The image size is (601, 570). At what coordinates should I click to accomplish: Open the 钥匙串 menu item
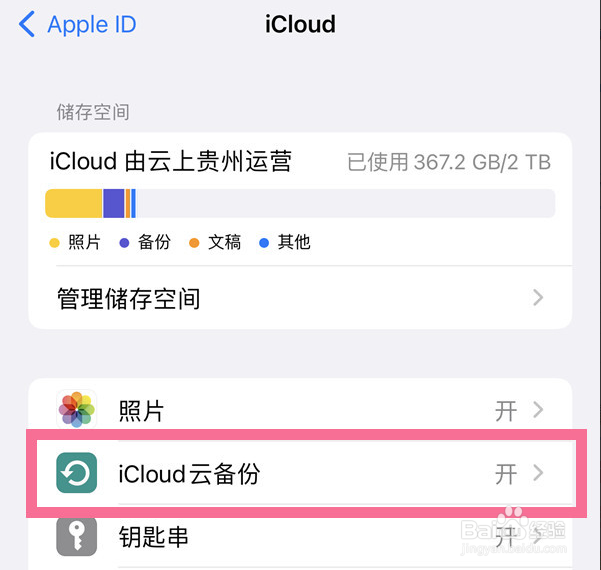[300, 536]
